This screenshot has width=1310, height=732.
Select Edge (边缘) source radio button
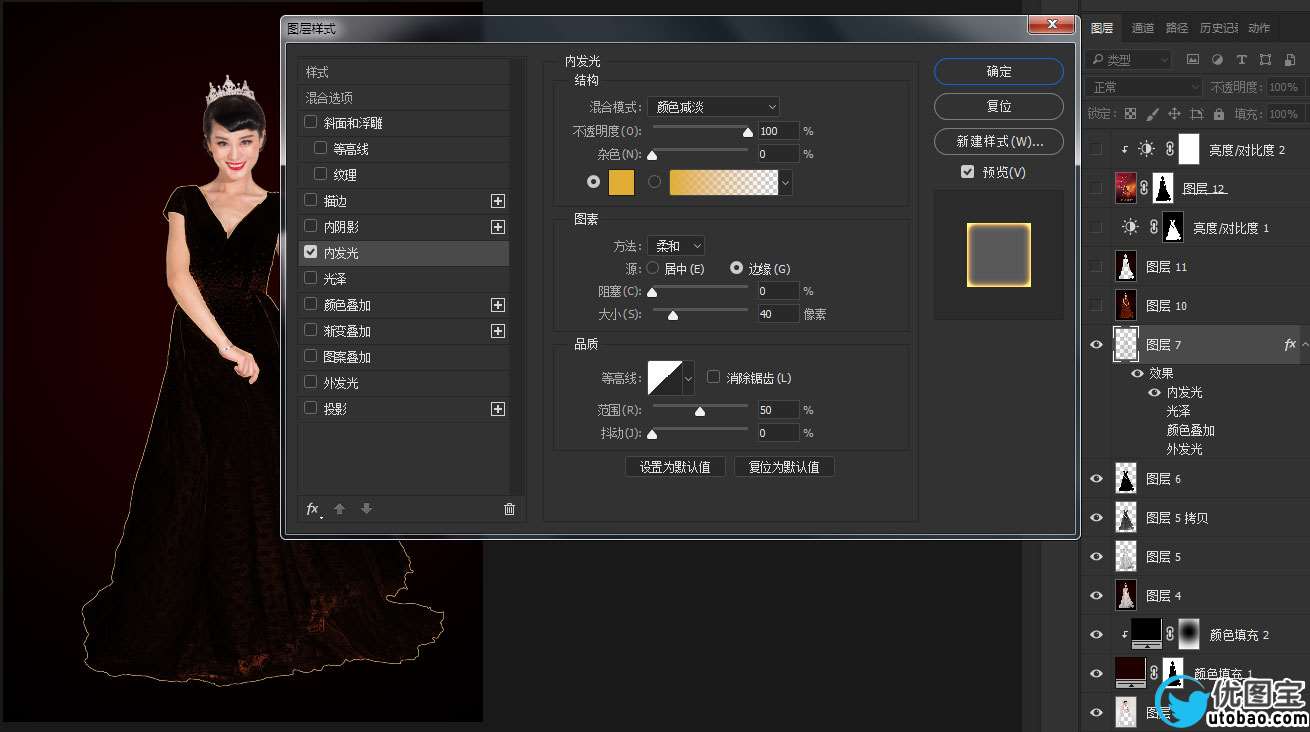pyautogui.click(x=737, y=268)
